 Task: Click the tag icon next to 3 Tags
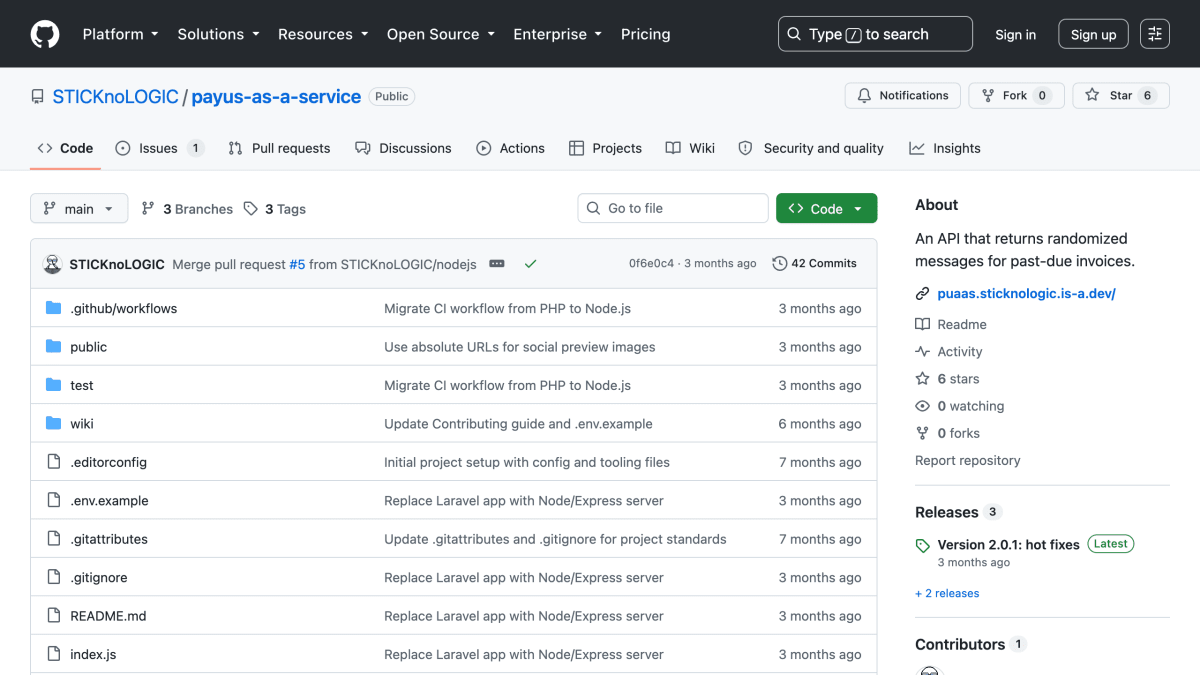pyautogui.click(x=251, y=209)
